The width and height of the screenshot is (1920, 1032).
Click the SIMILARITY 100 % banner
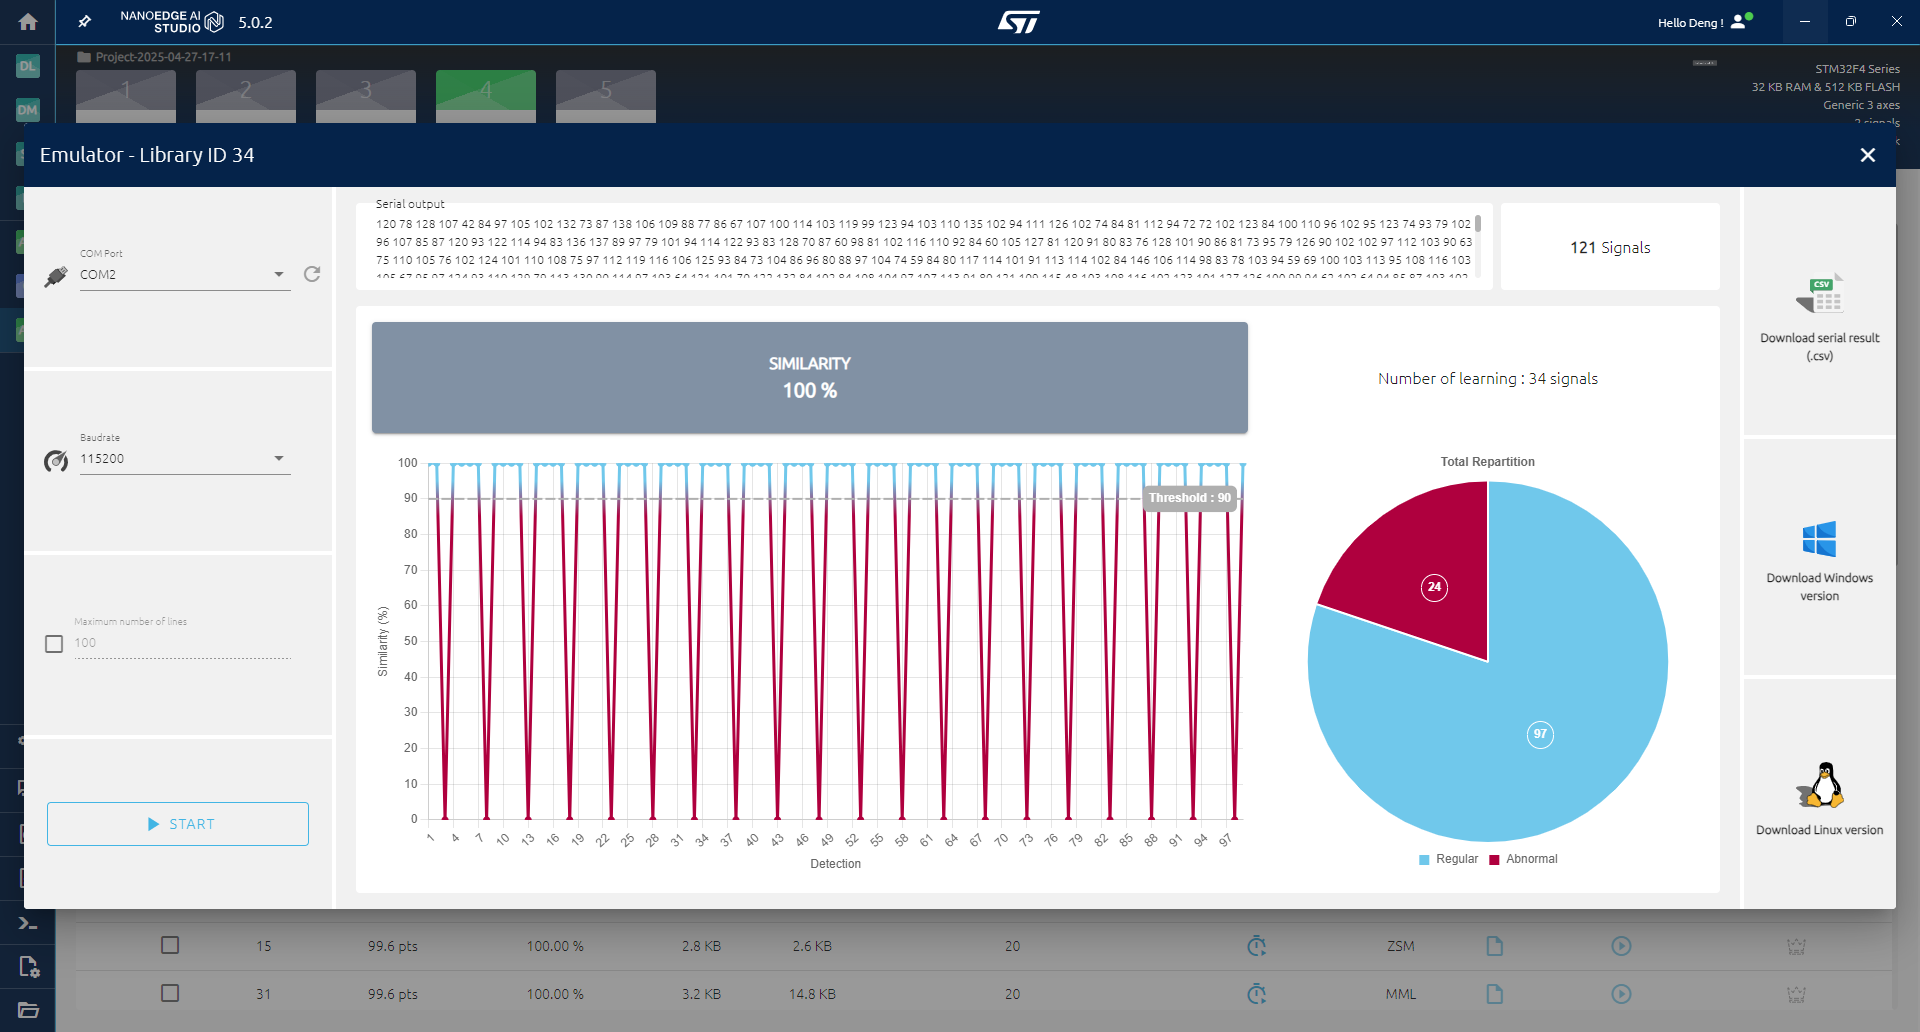810,378
